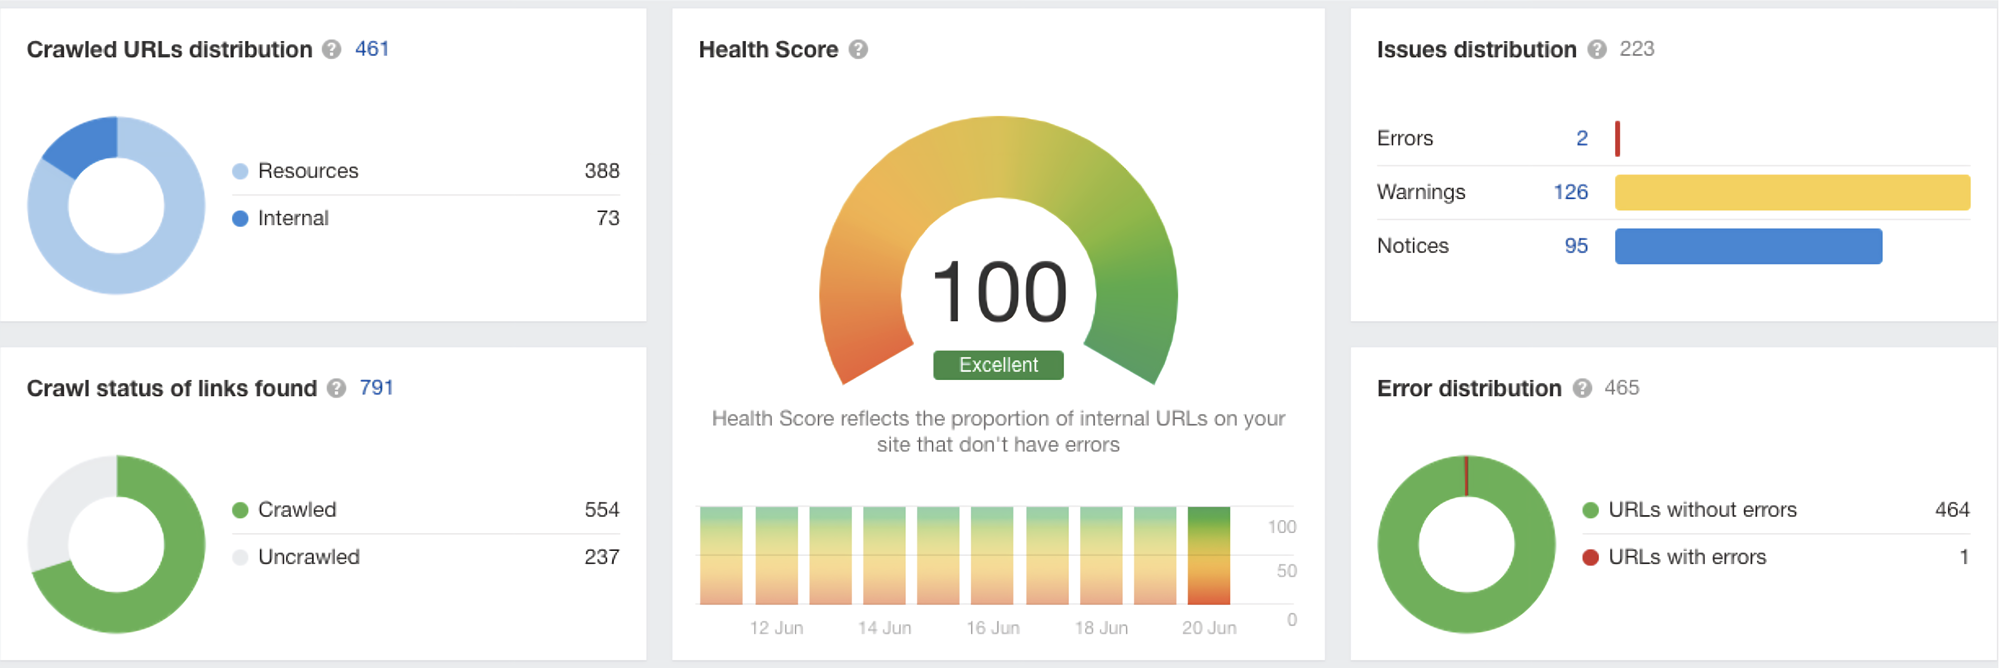Viewport: 2000px width, 668px height.
Task: Click help icon next to Error distribution
Action: 1582,388
